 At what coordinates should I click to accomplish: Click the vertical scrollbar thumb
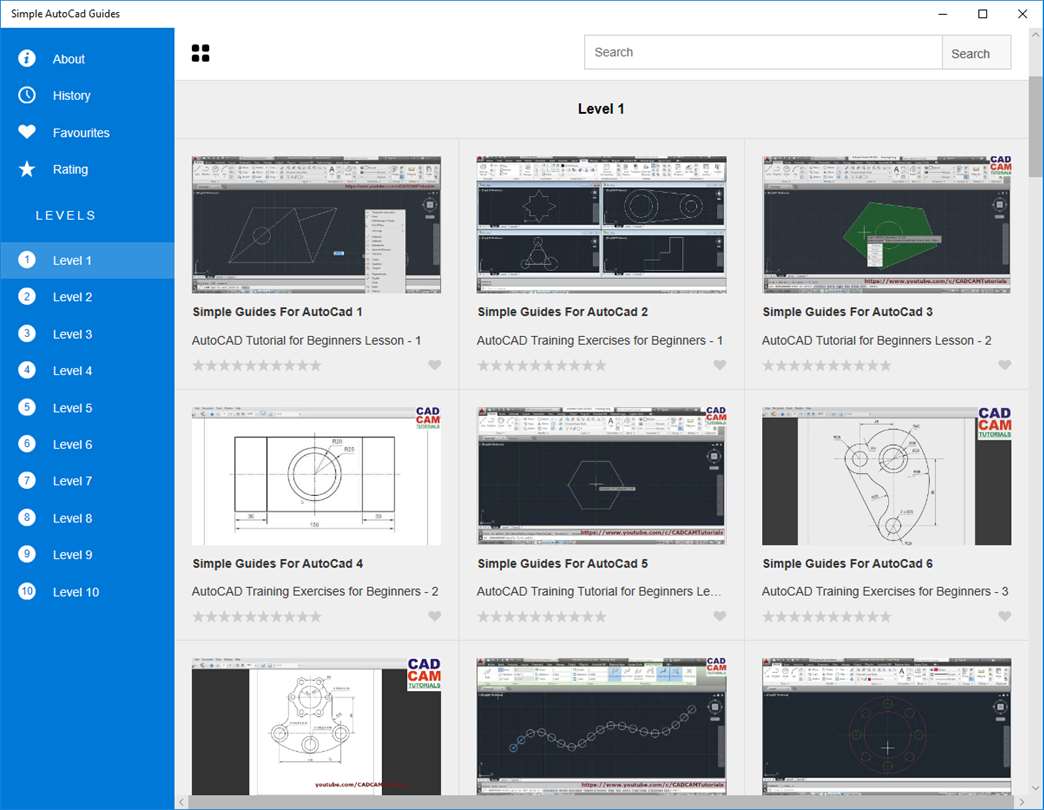[x=1035, y=126]
